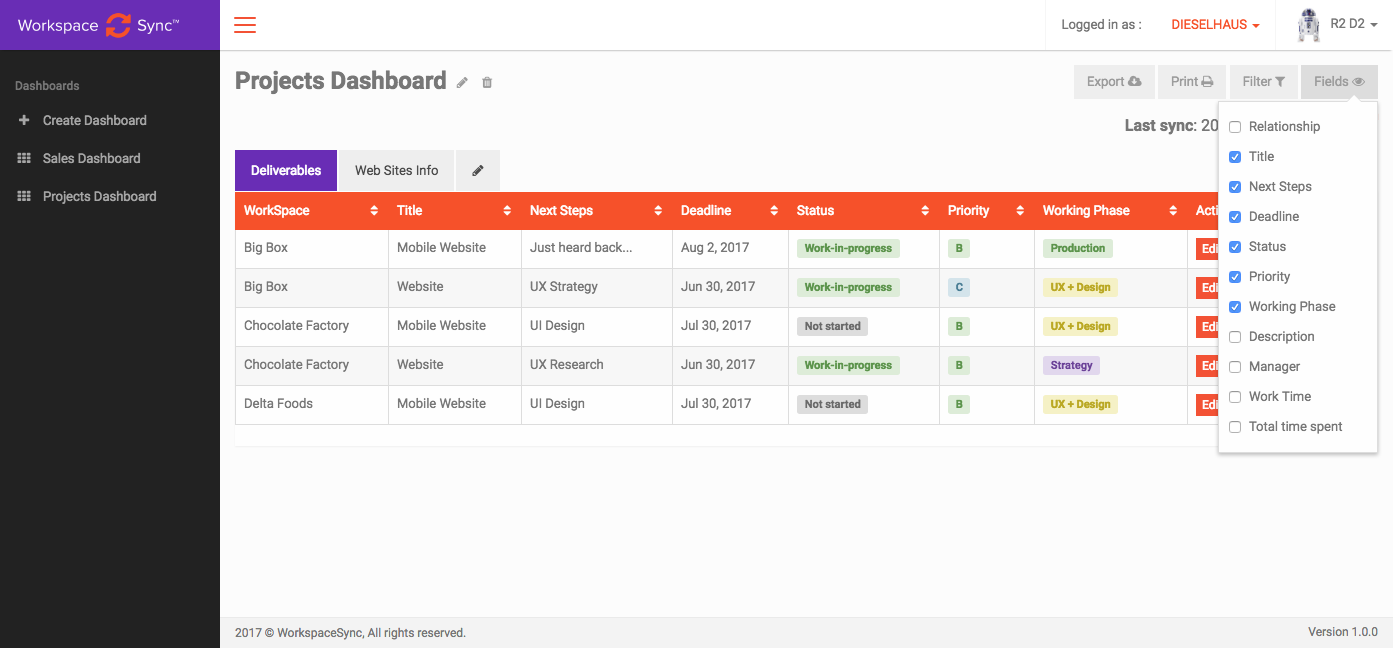Viewport: 1393px width, 648px height.
Task: Open Sales Dashboard in the sidebar
Action: pyautogui.click(x=91, y=158)
